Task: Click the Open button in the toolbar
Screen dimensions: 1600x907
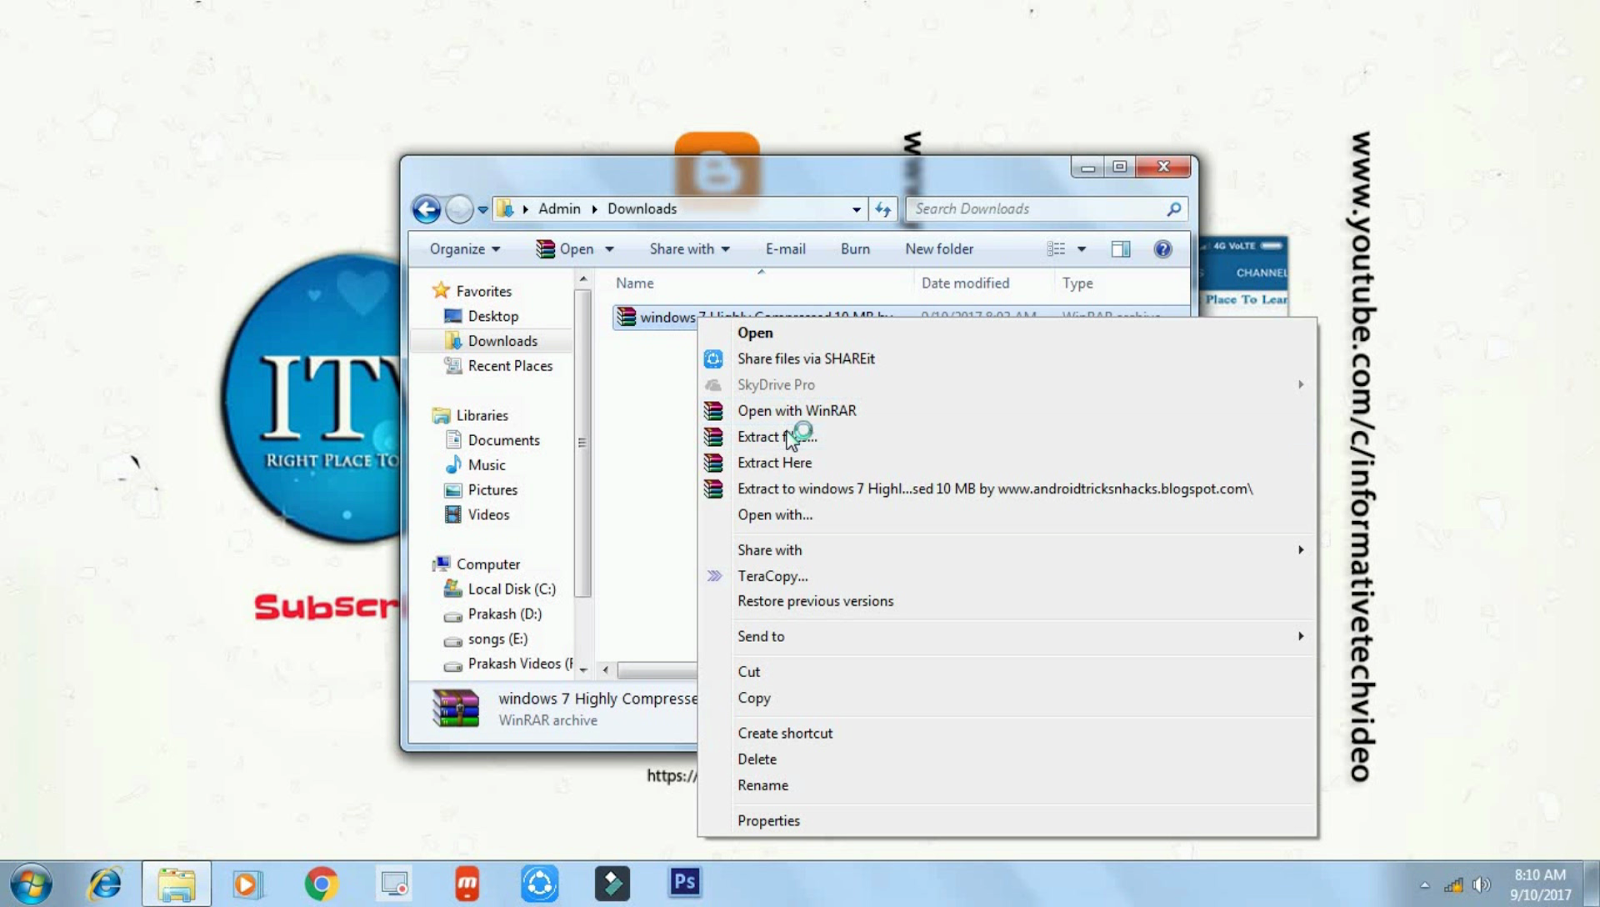Action: 565,249
